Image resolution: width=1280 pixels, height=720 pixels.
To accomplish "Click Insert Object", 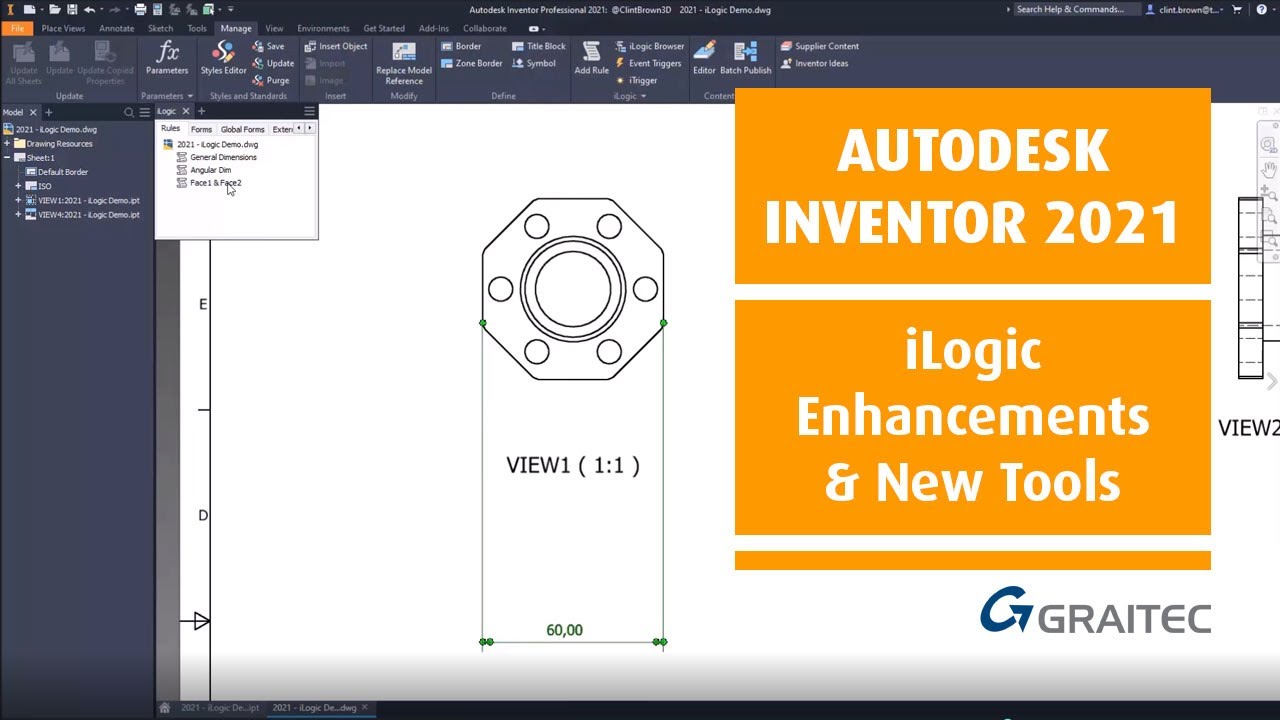I will (336, 46).
